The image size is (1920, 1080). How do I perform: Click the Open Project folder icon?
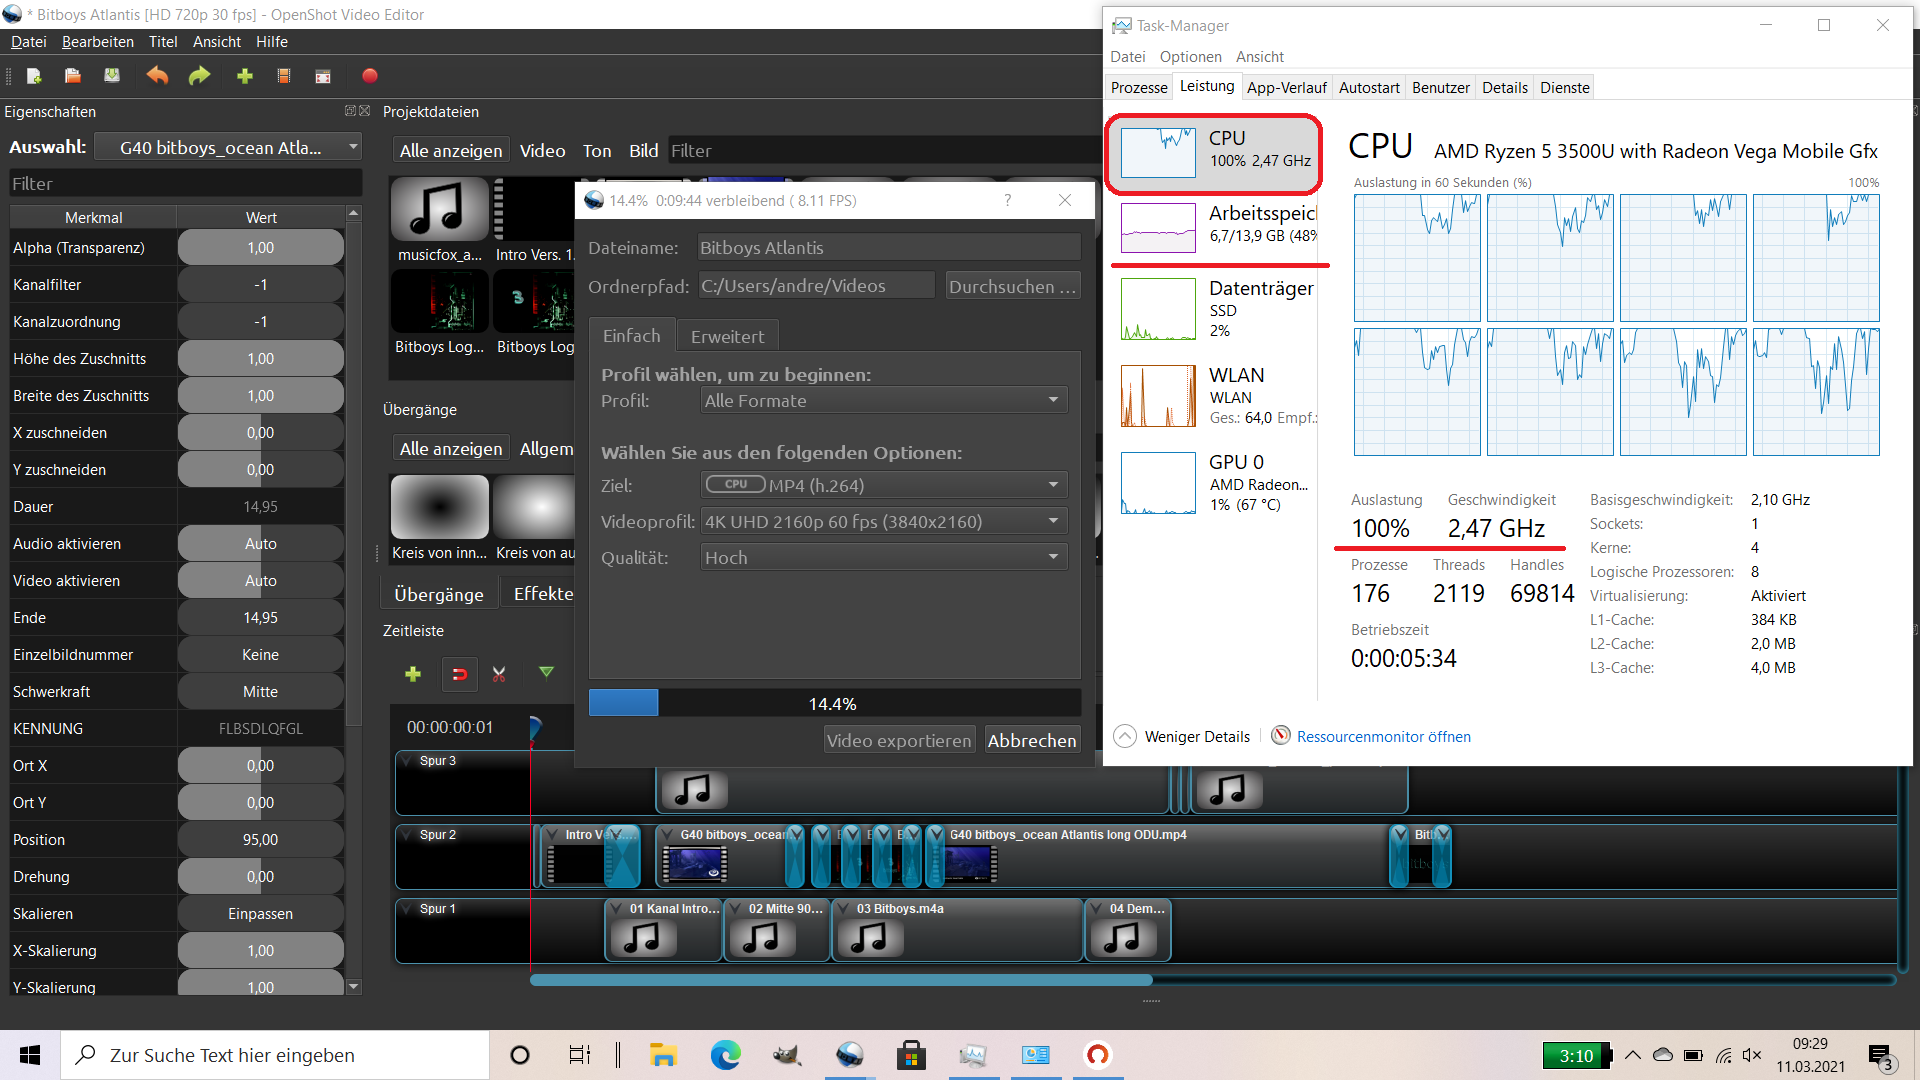coord(72,76)
